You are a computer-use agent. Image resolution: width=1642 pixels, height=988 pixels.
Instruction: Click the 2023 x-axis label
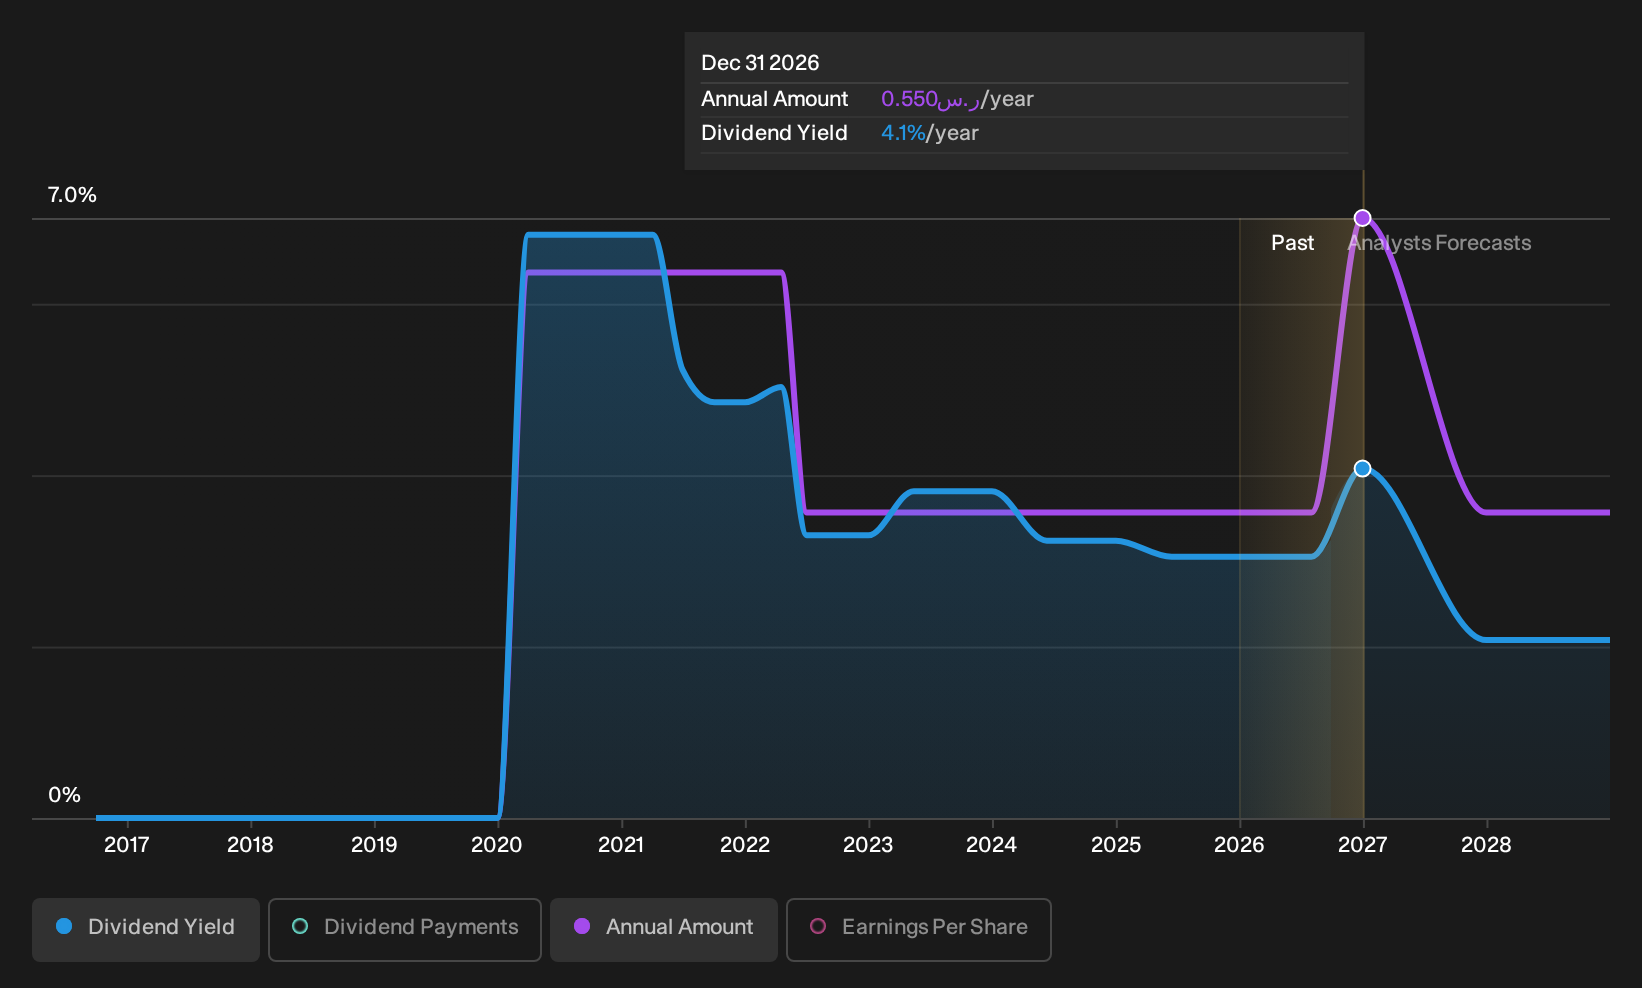(868, 845)
